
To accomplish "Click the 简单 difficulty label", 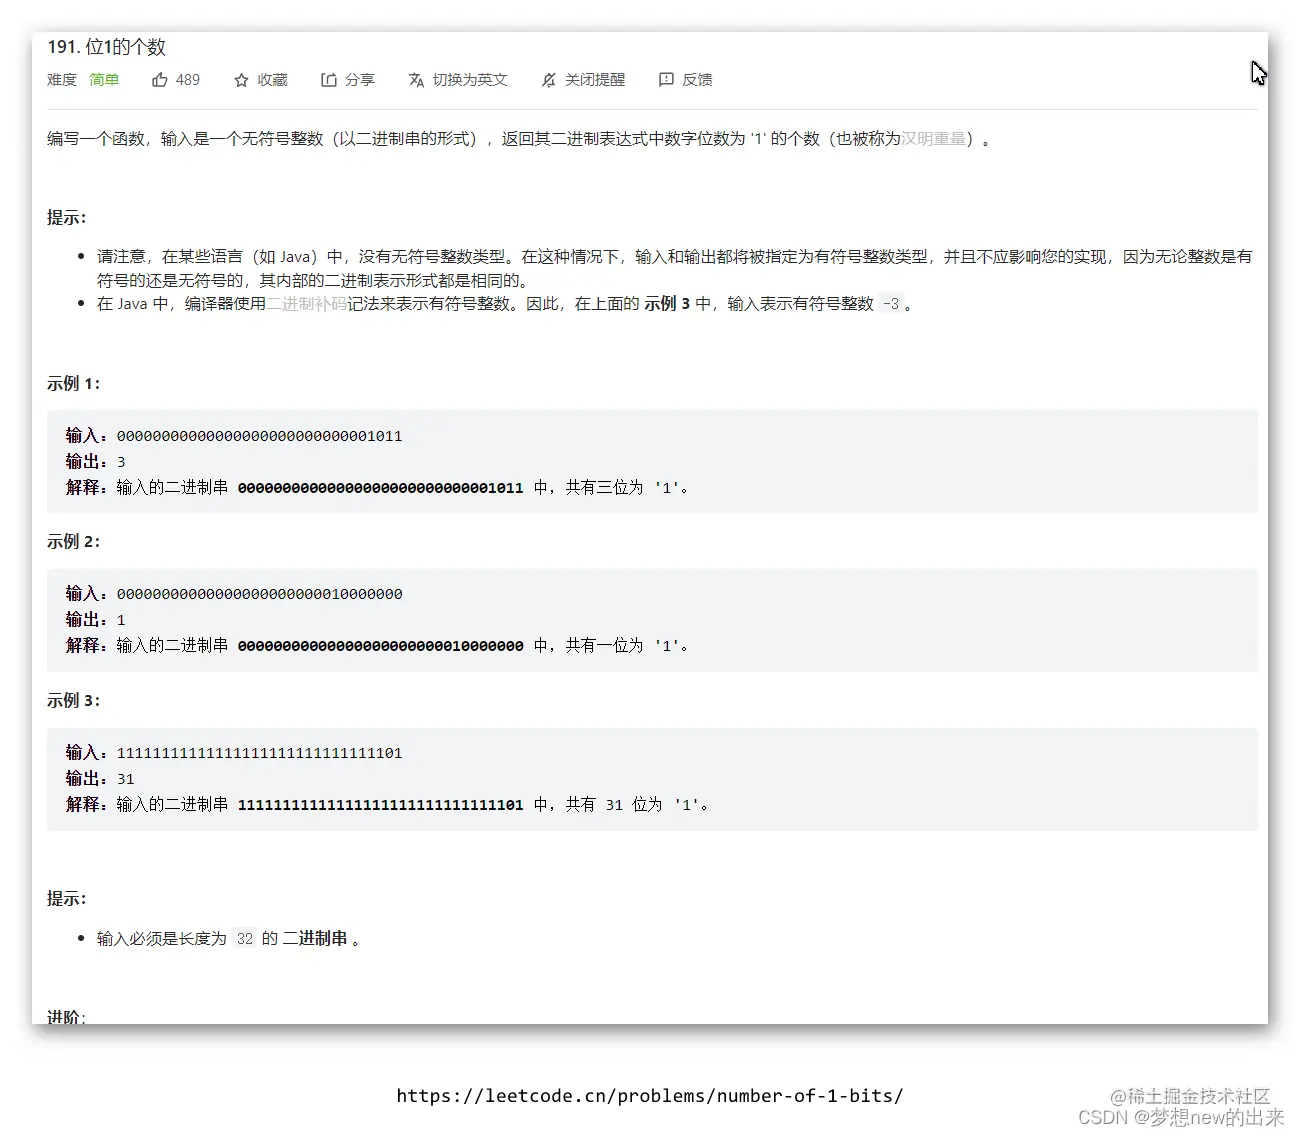I will tap(104, 80).
